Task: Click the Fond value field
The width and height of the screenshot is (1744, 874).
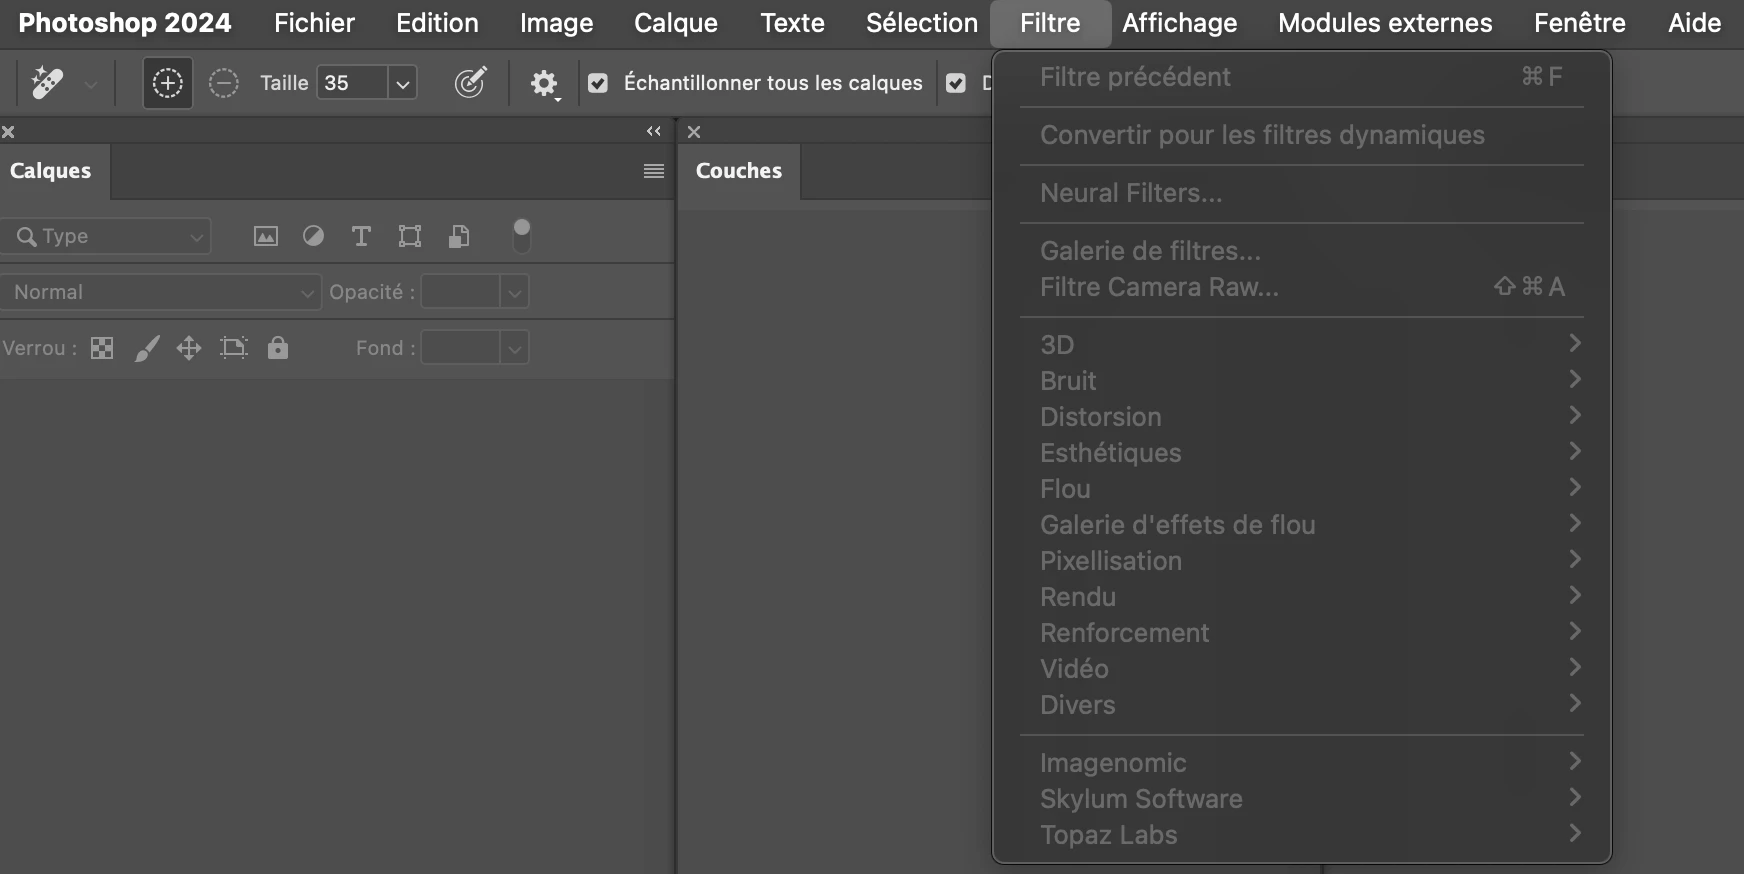Action: pos(460,348)
